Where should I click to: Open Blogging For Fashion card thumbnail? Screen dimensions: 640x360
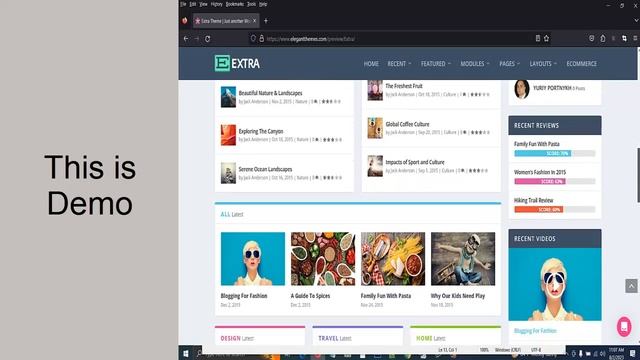point(253,259)
